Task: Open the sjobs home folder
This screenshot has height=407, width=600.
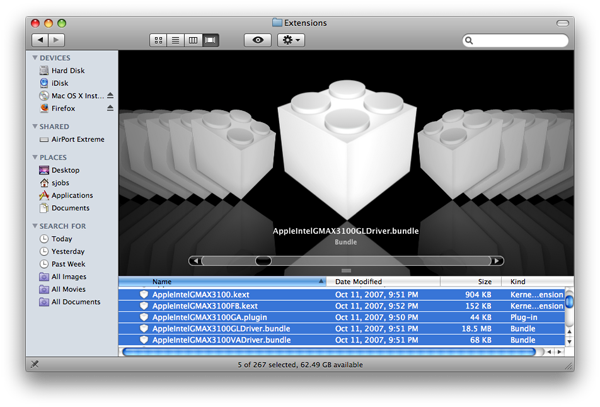Action: click(x=54, y=182)
